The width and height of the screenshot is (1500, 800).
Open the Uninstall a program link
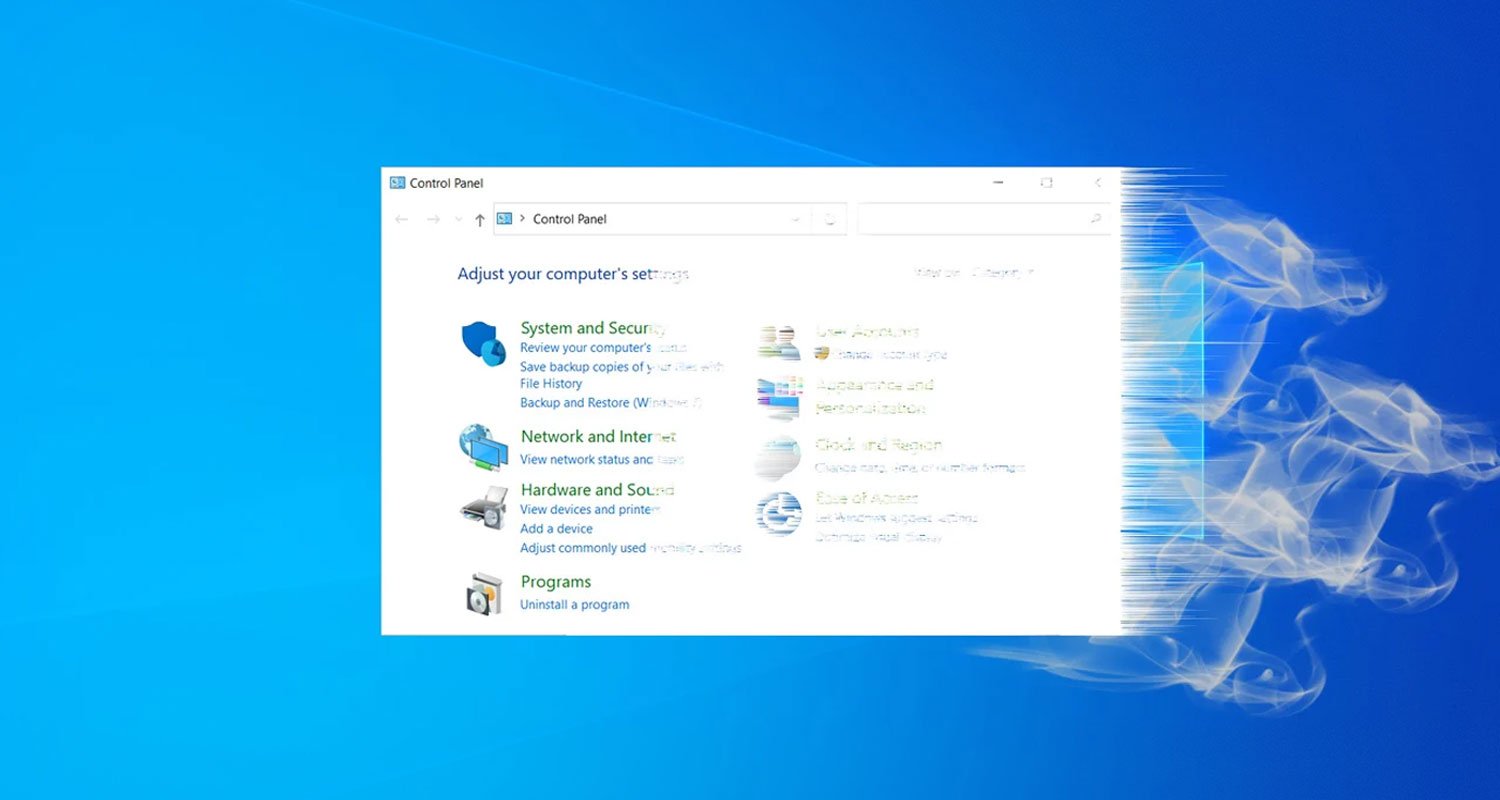click(574, 604)
